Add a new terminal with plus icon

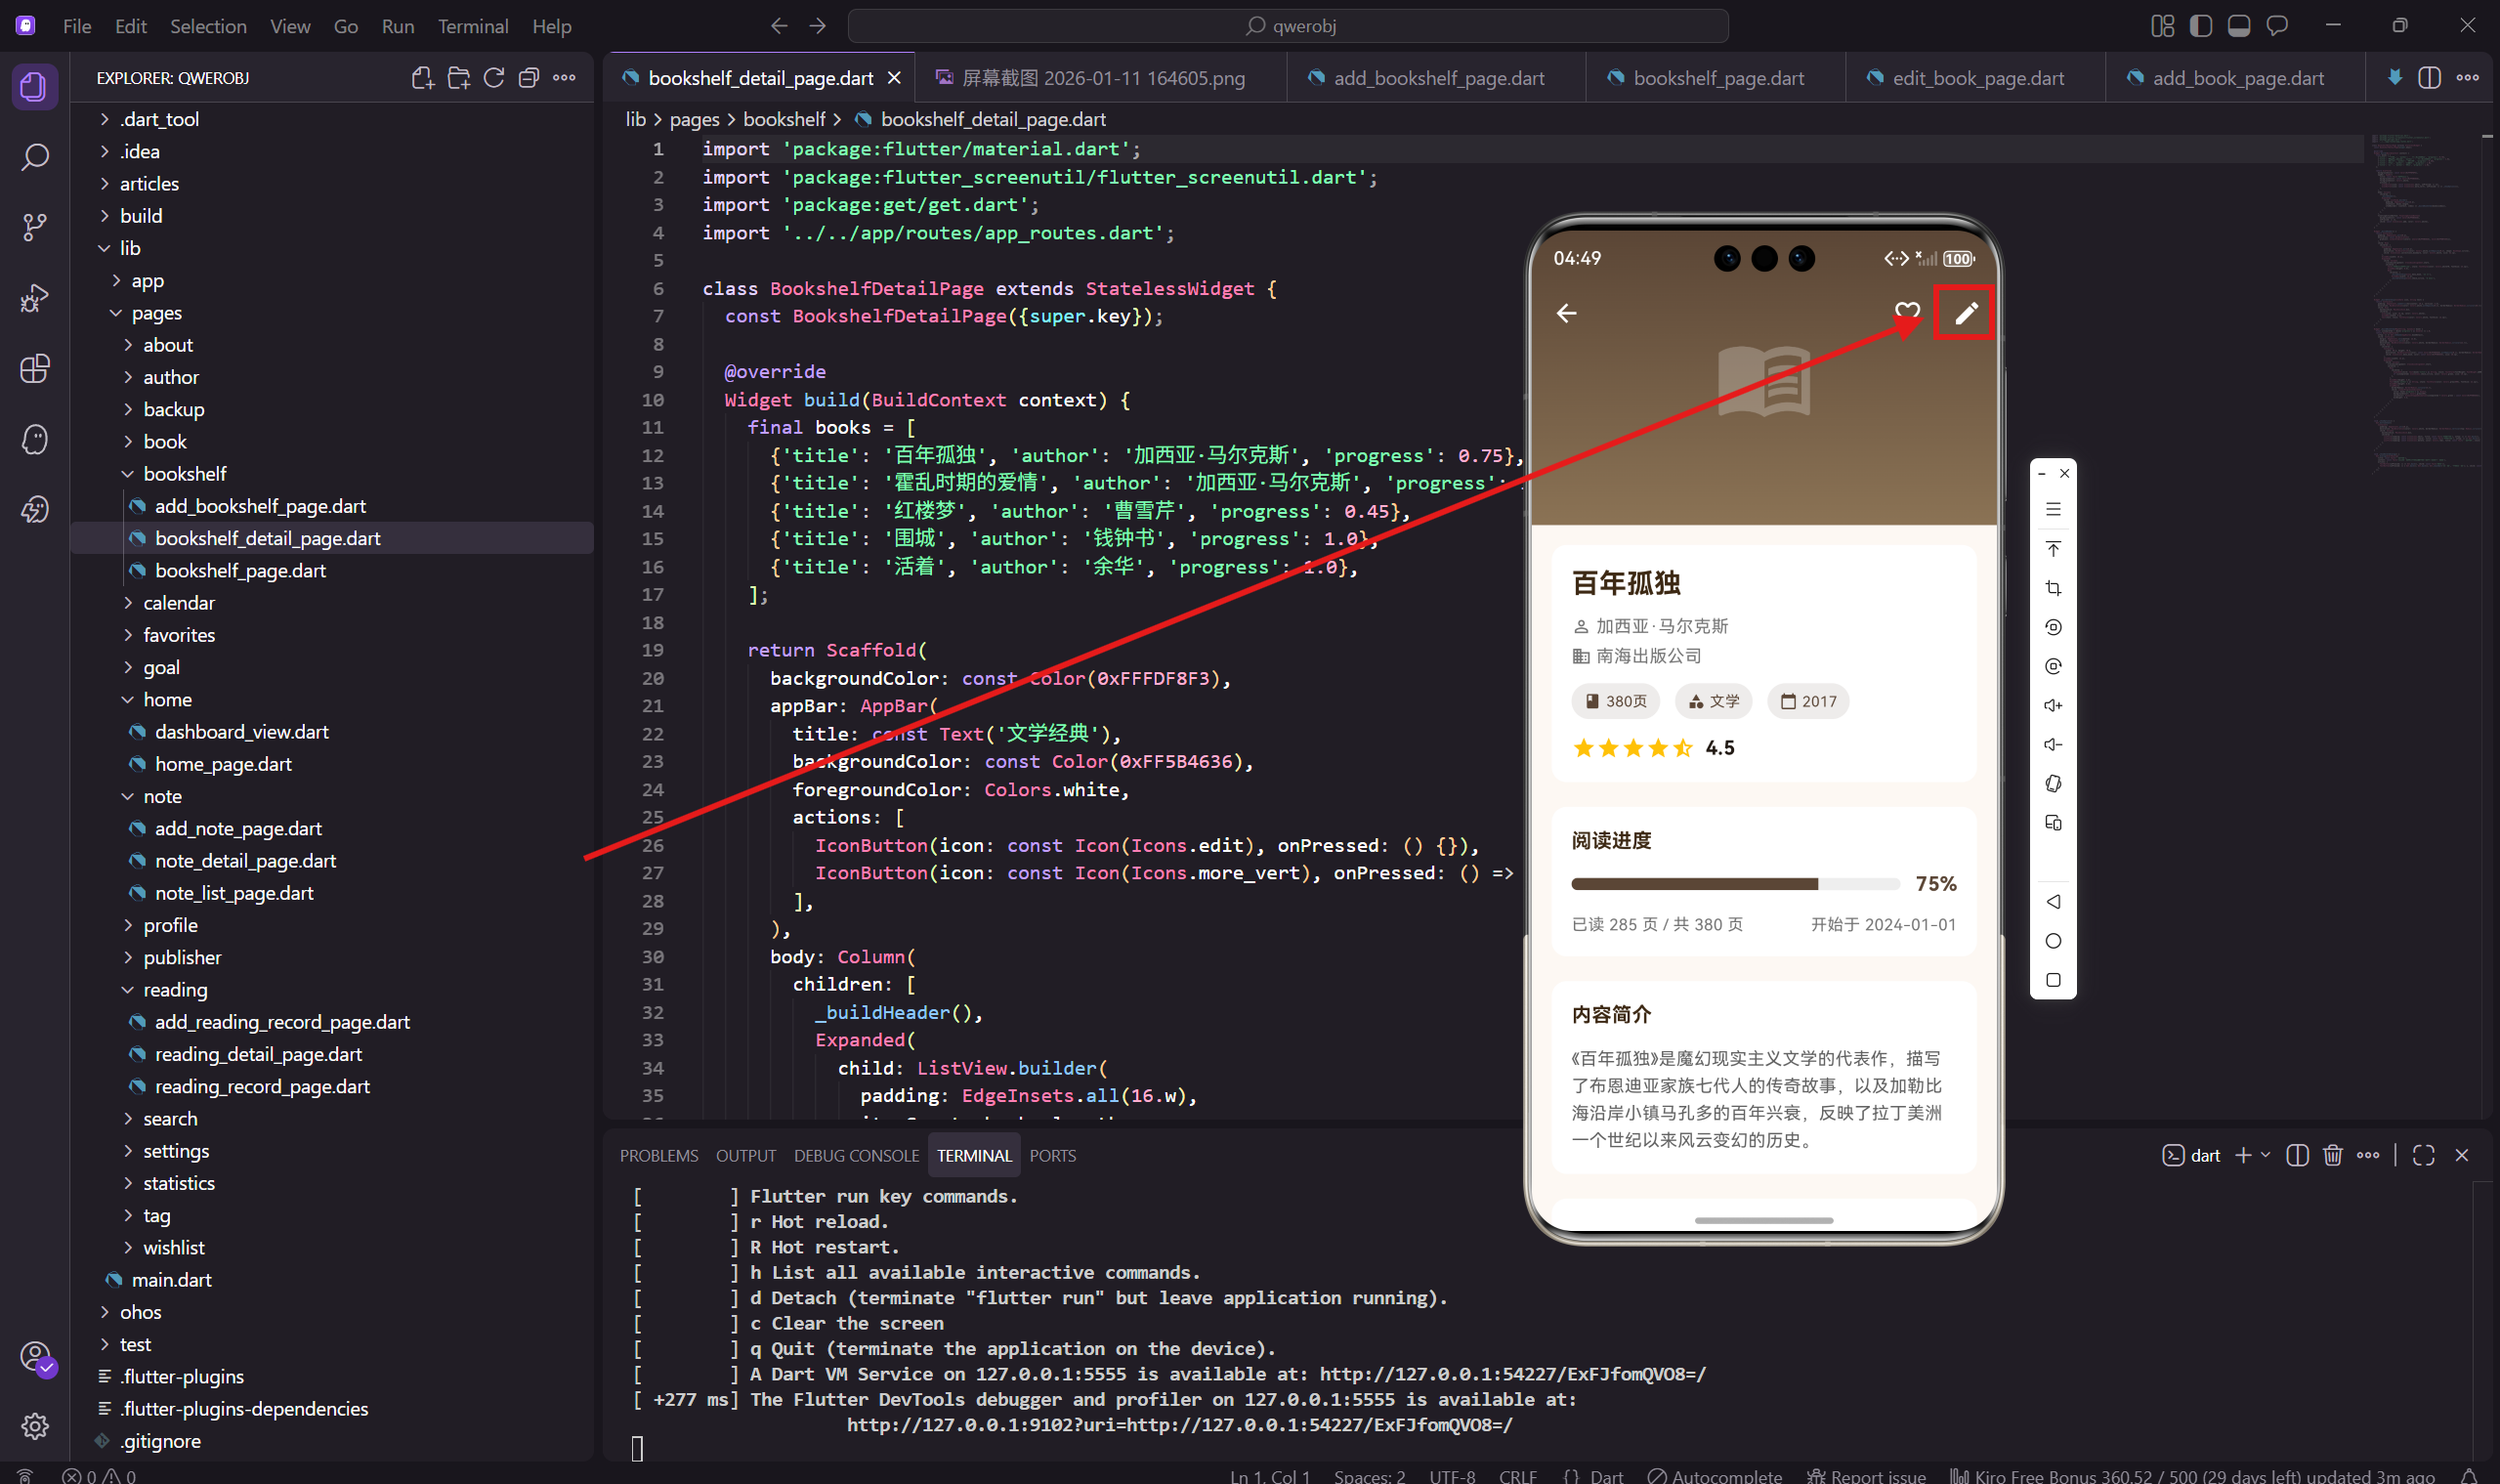pyautogui.click(x=2243, y=1156)
